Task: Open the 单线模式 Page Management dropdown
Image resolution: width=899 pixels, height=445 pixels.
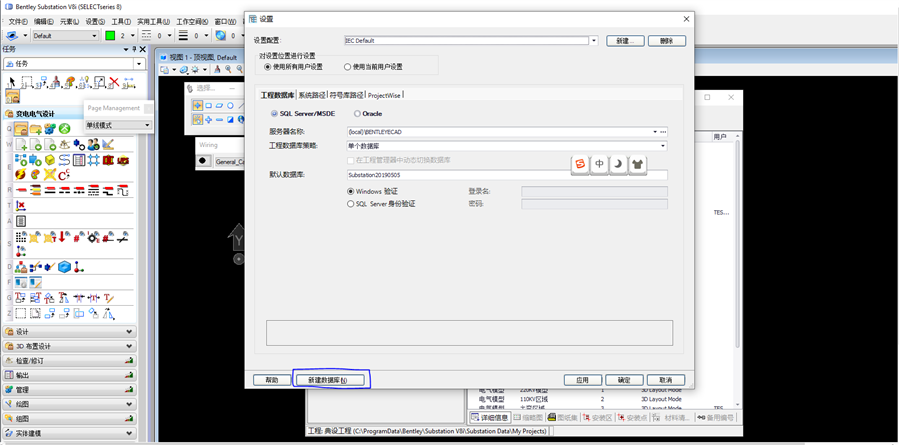Action: [147, 125]
